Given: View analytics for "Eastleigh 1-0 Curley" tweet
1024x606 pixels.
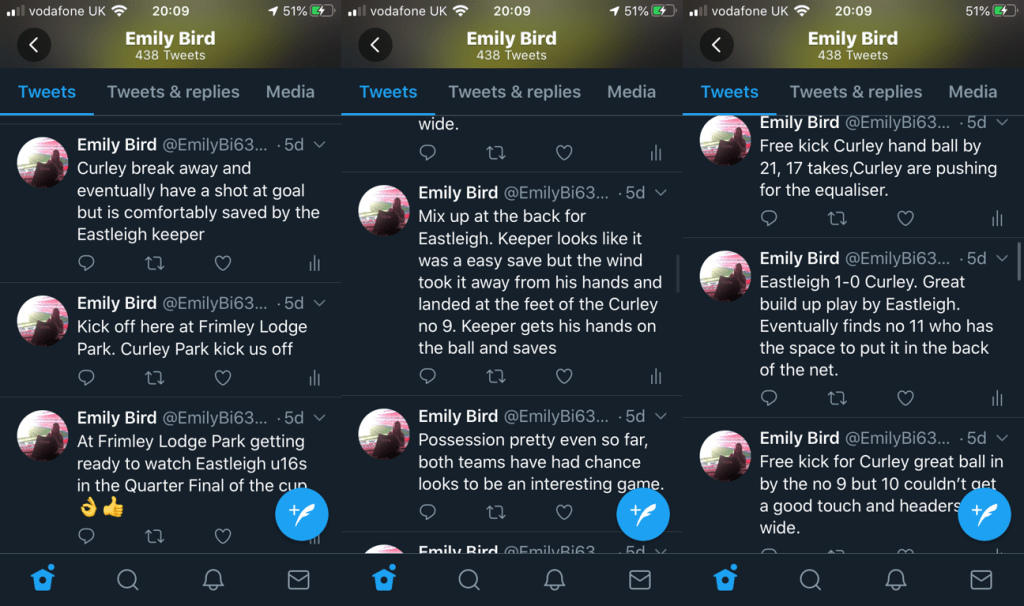Looking at the screenshot, I should click(x=997, y=398).
